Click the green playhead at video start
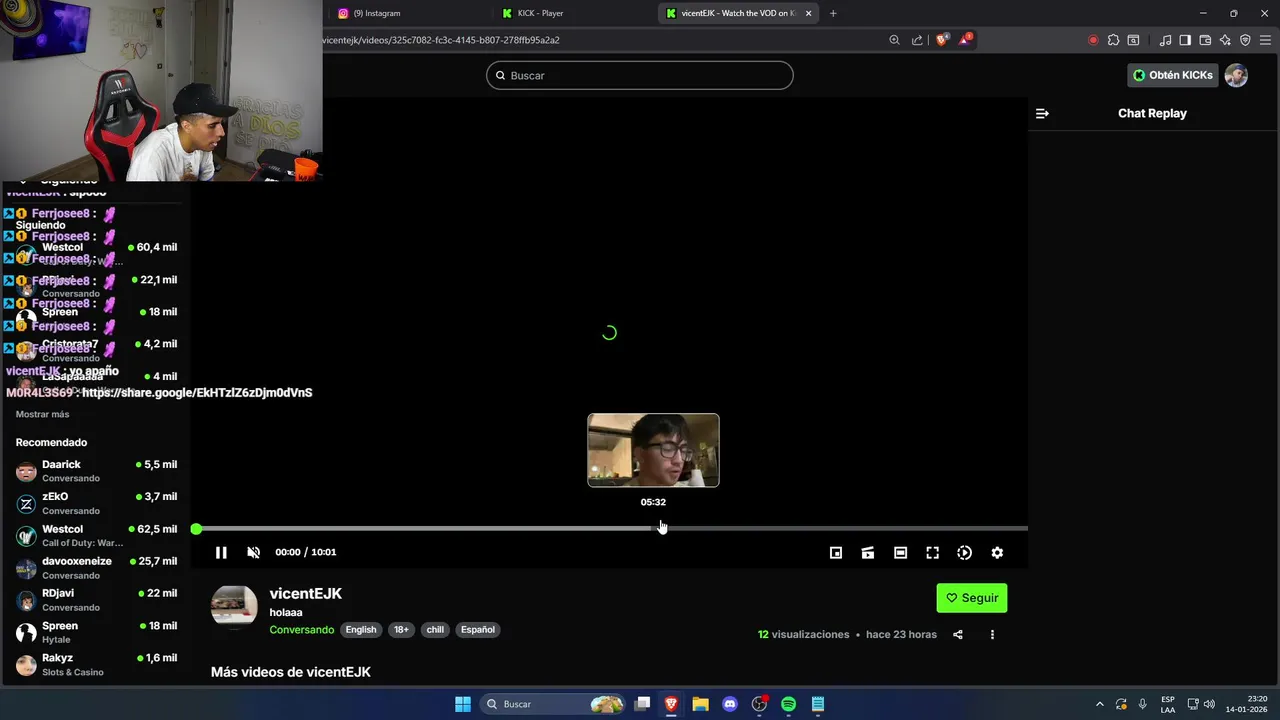This screenshot has width=1280, height=720. (196, 528)
